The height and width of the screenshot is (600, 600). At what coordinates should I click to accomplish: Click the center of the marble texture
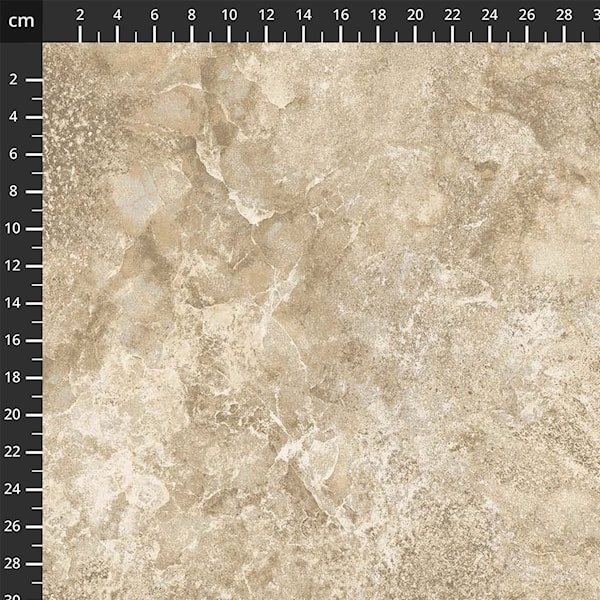(321, 321)
